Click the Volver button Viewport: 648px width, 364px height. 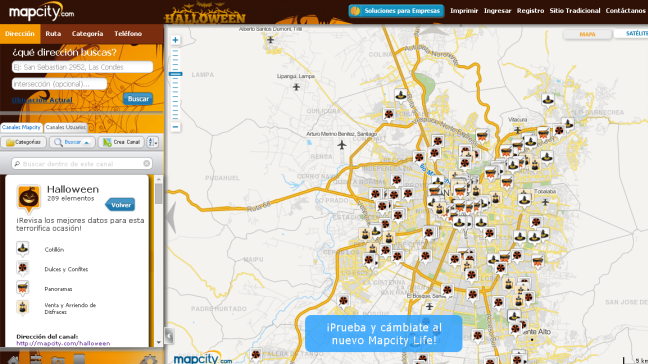(x=120, y=205)
